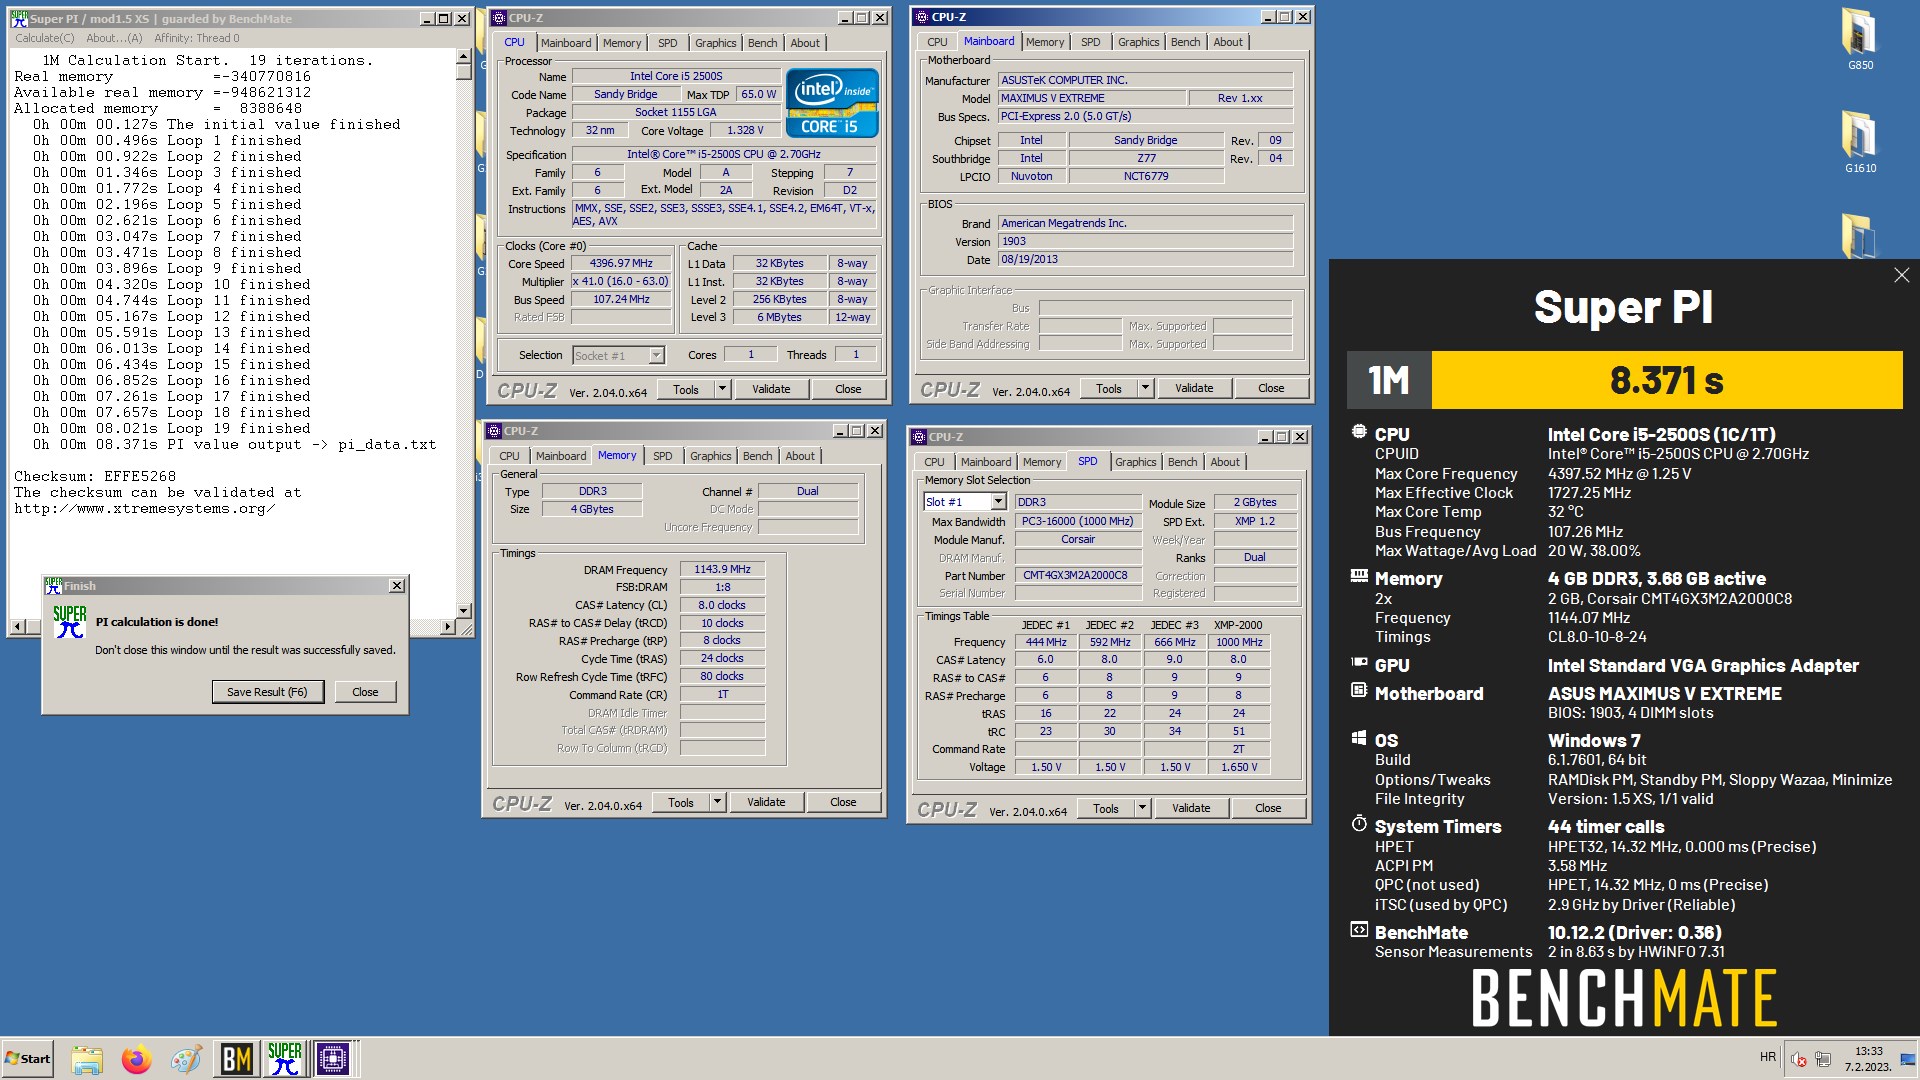
Task: Click the Intel Core i5 logo
Action: click(x=832, y=103)
